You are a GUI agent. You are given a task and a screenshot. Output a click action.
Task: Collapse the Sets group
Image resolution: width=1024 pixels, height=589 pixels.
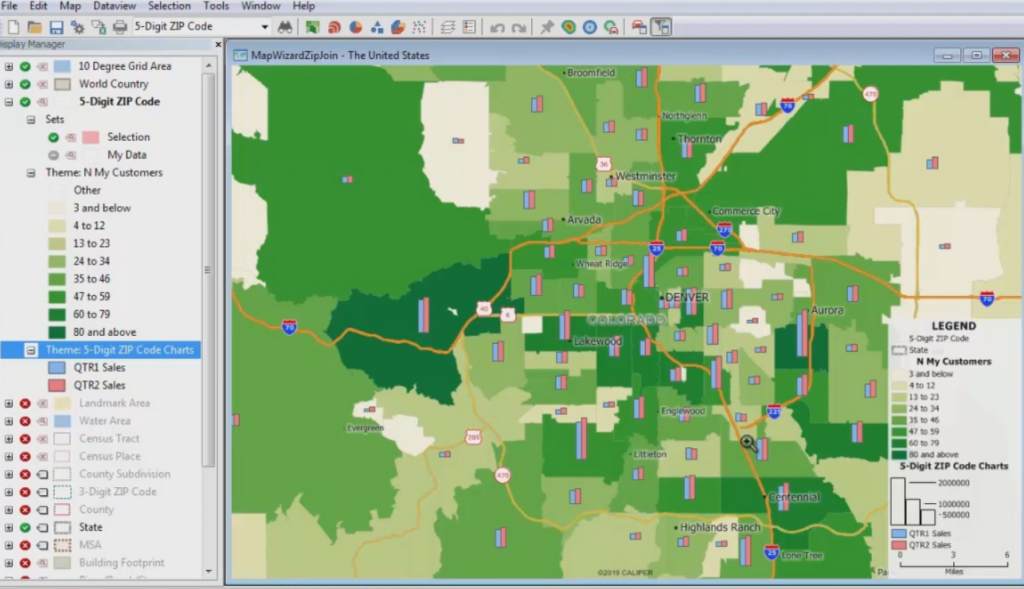(31, 119)
